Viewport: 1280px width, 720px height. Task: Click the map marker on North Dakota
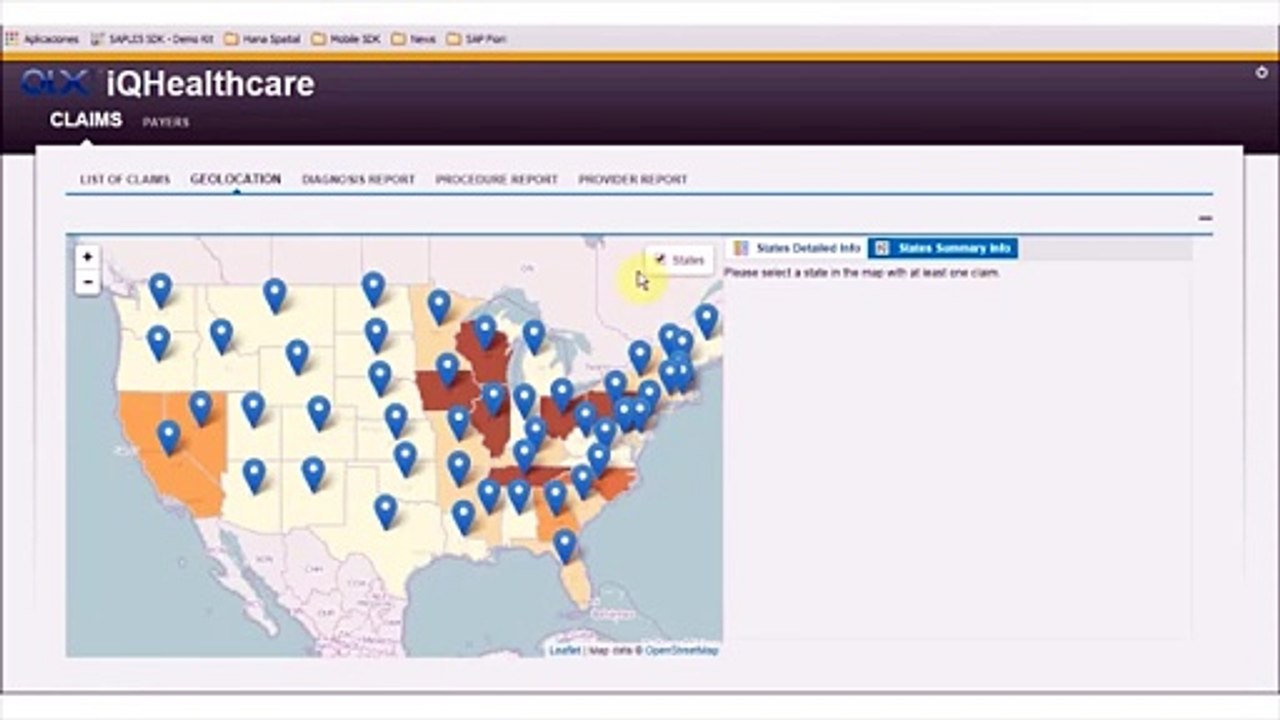(x=373, y=288)
